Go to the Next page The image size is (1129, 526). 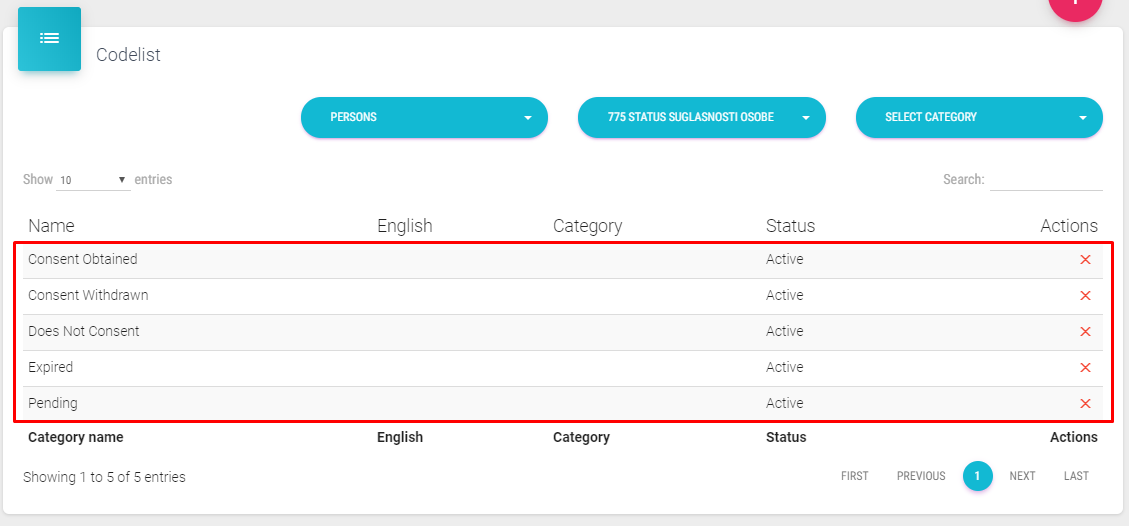(1022, 476)
